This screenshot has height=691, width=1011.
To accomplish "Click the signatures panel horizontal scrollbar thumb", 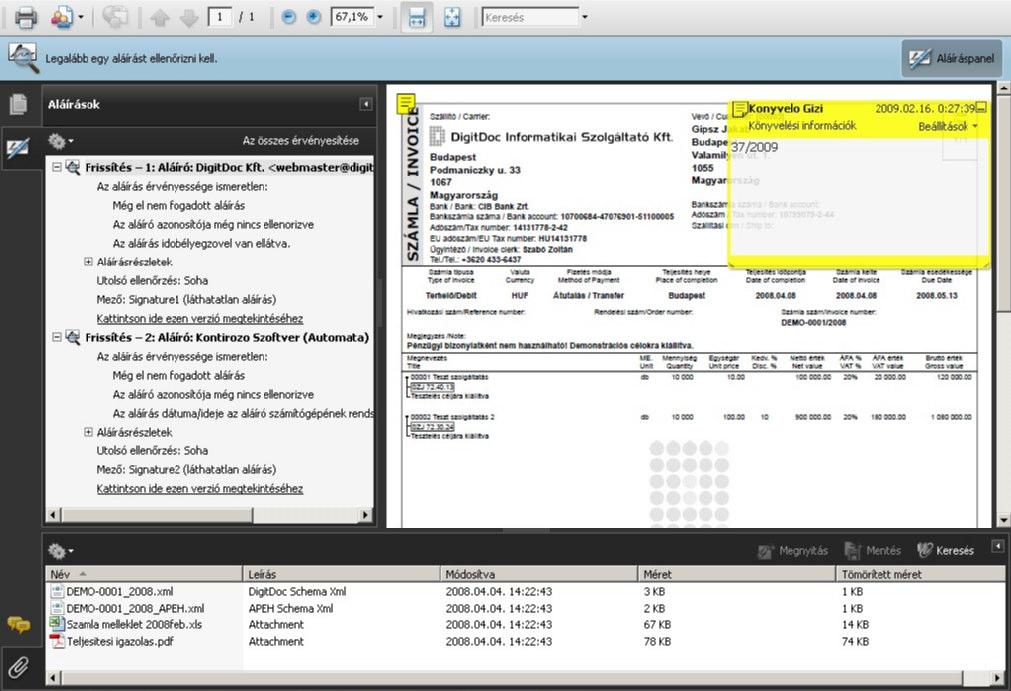I will click(x=157, y=515).
